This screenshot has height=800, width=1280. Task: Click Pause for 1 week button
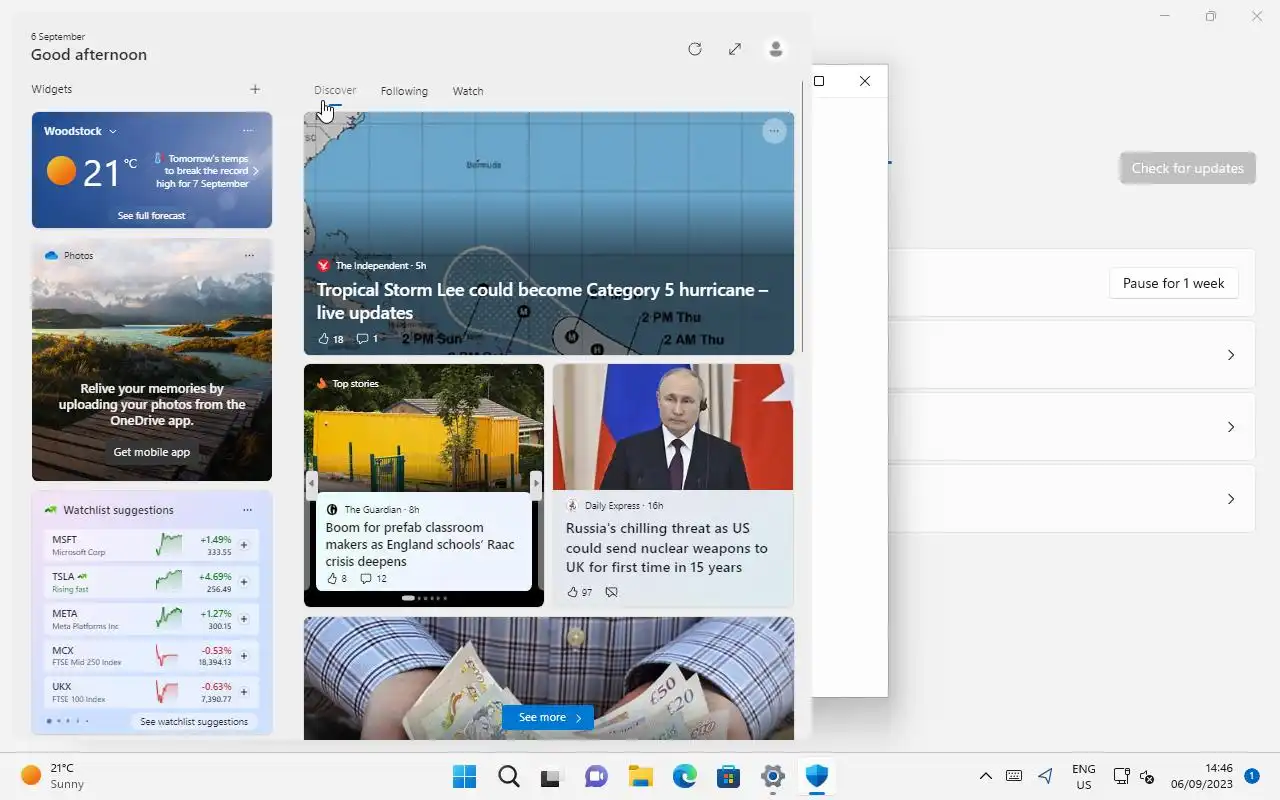pyautogui.click(x=1173, y=283)
